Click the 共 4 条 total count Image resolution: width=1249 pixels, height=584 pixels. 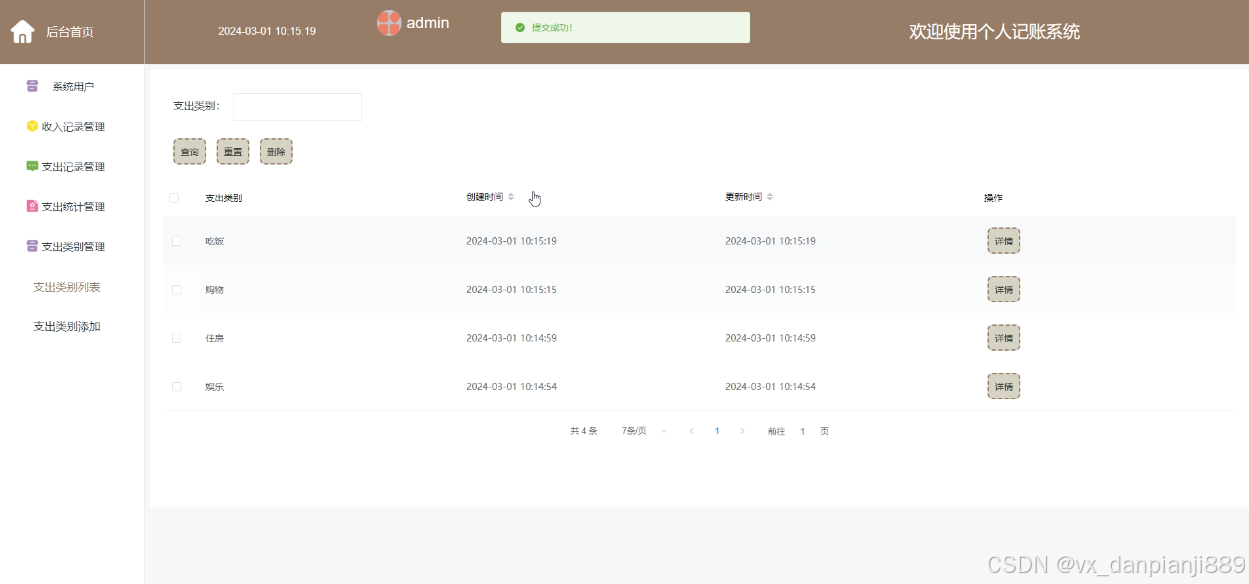[x=584, y=431]
